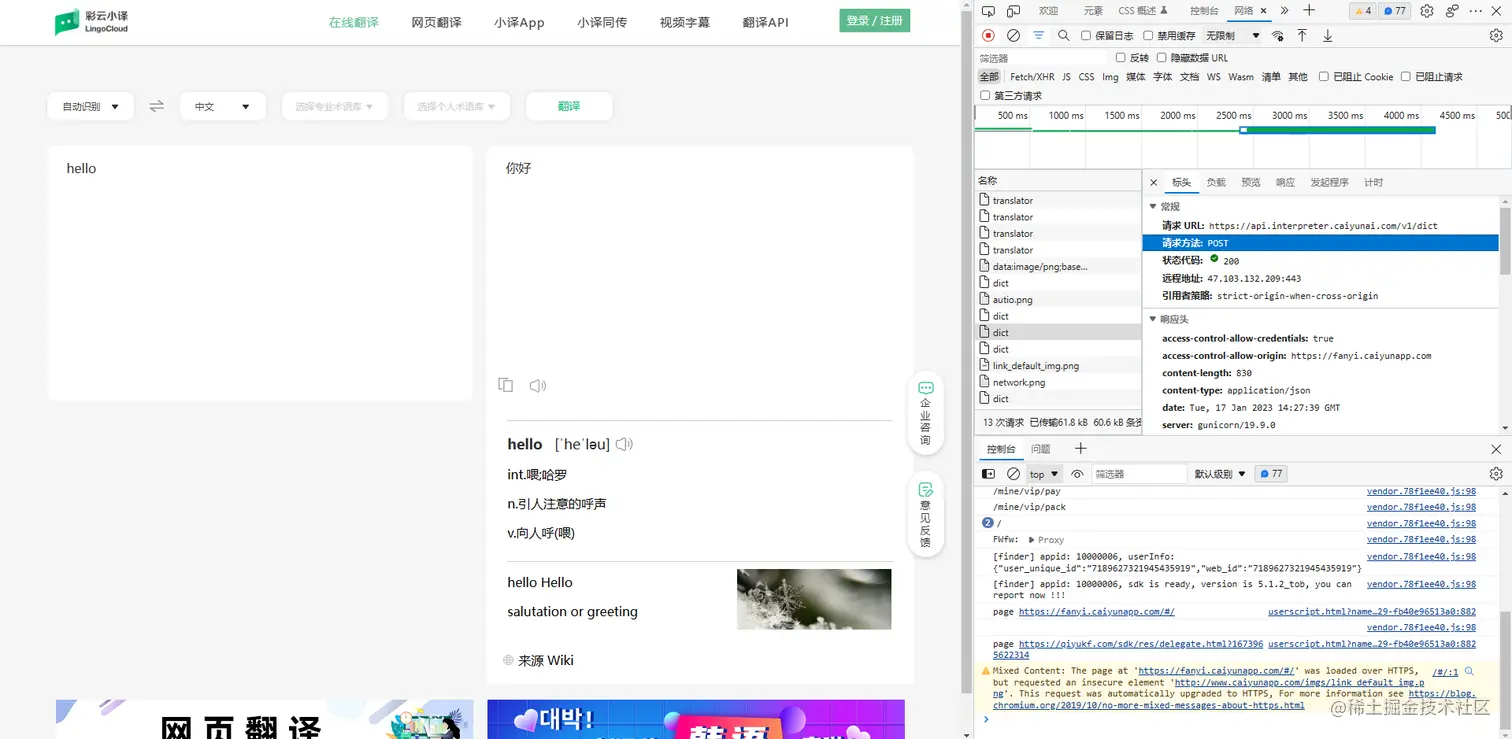Switch to the 负载 request tab

point(1216,182)
